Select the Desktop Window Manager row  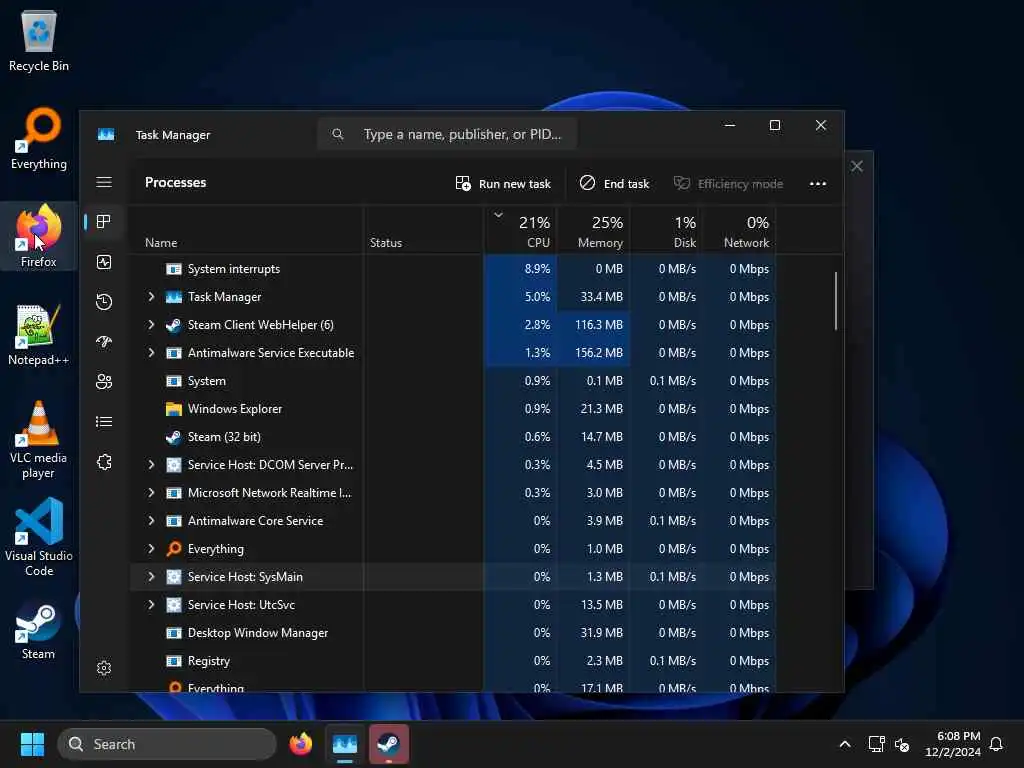453,633
